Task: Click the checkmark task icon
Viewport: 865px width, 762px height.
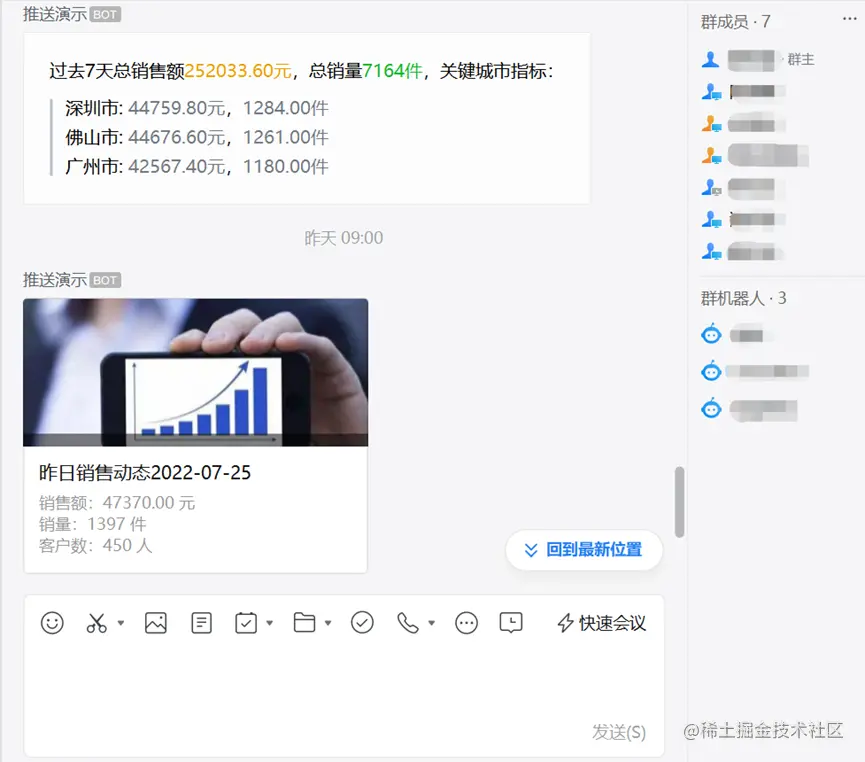Action: point(362,623)
